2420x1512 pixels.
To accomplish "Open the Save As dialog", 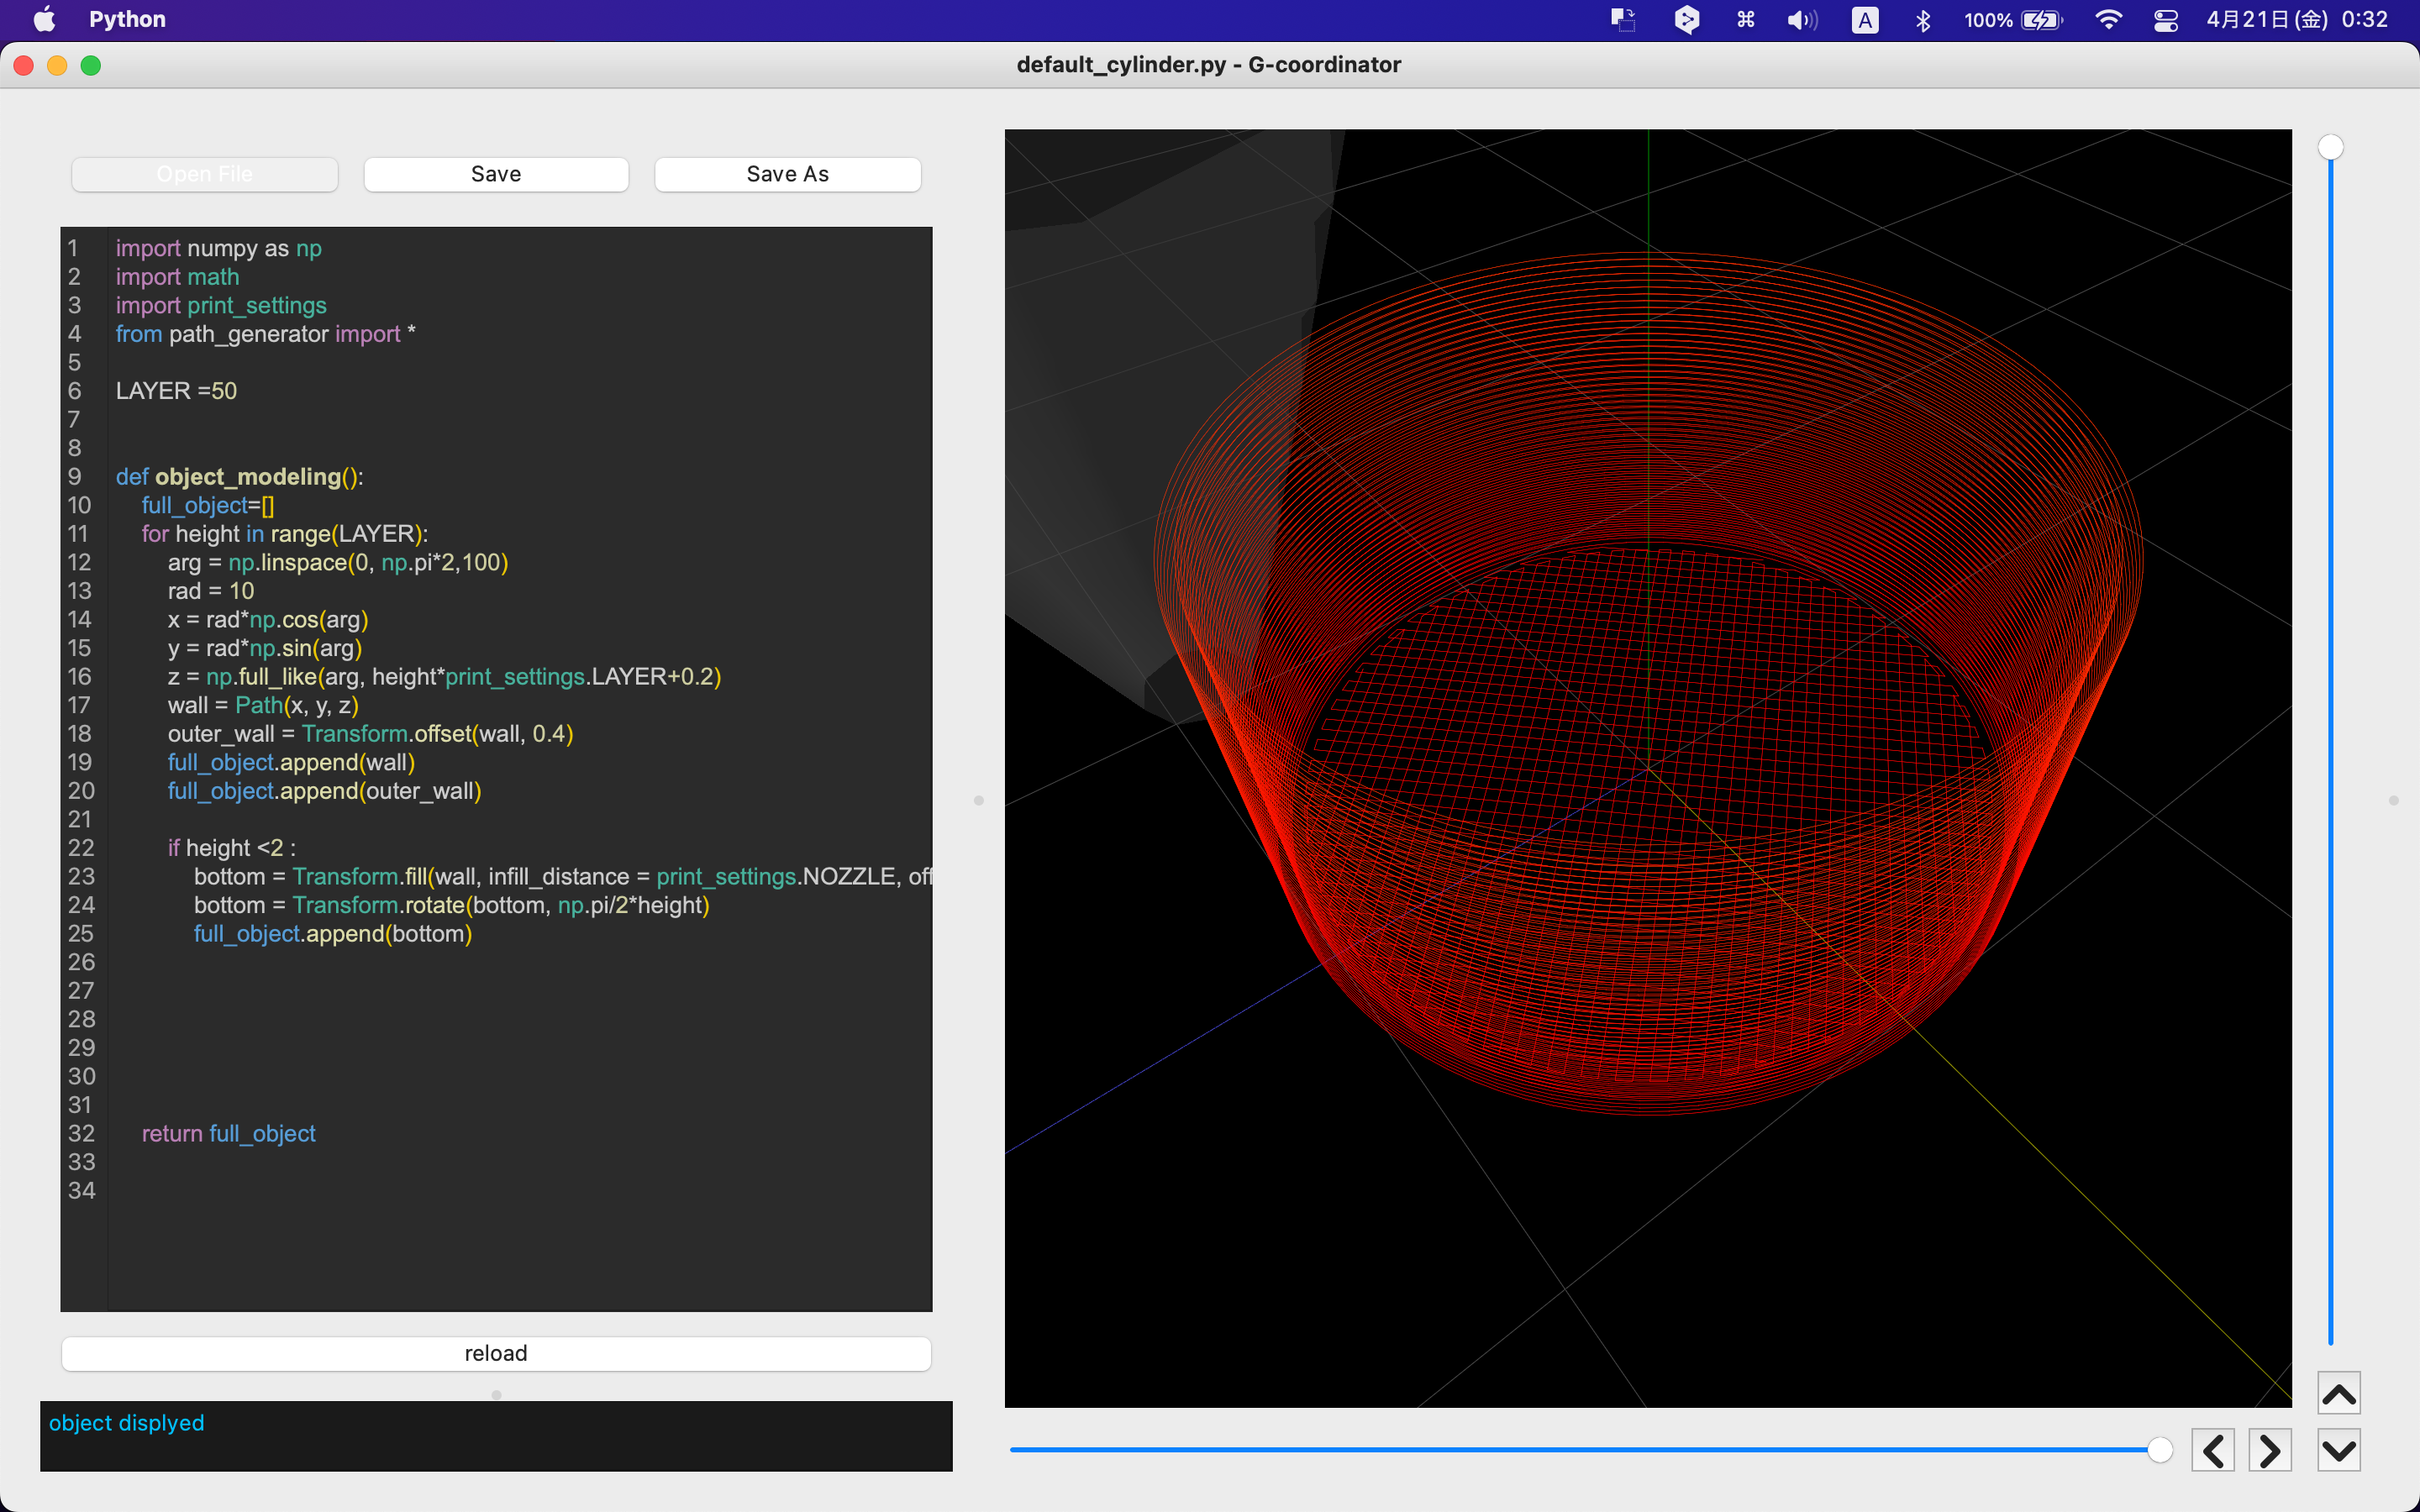I will (x=787, y=173).
